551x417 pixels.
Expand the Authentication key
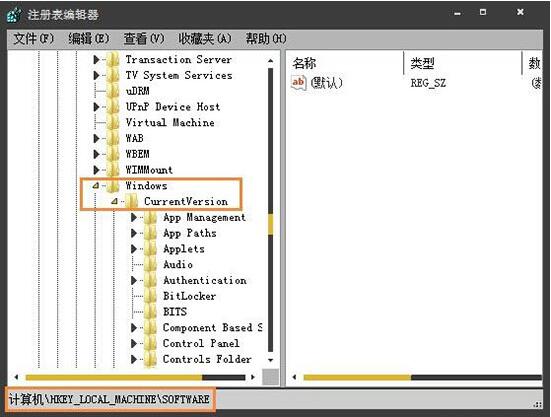coord(134,280)
